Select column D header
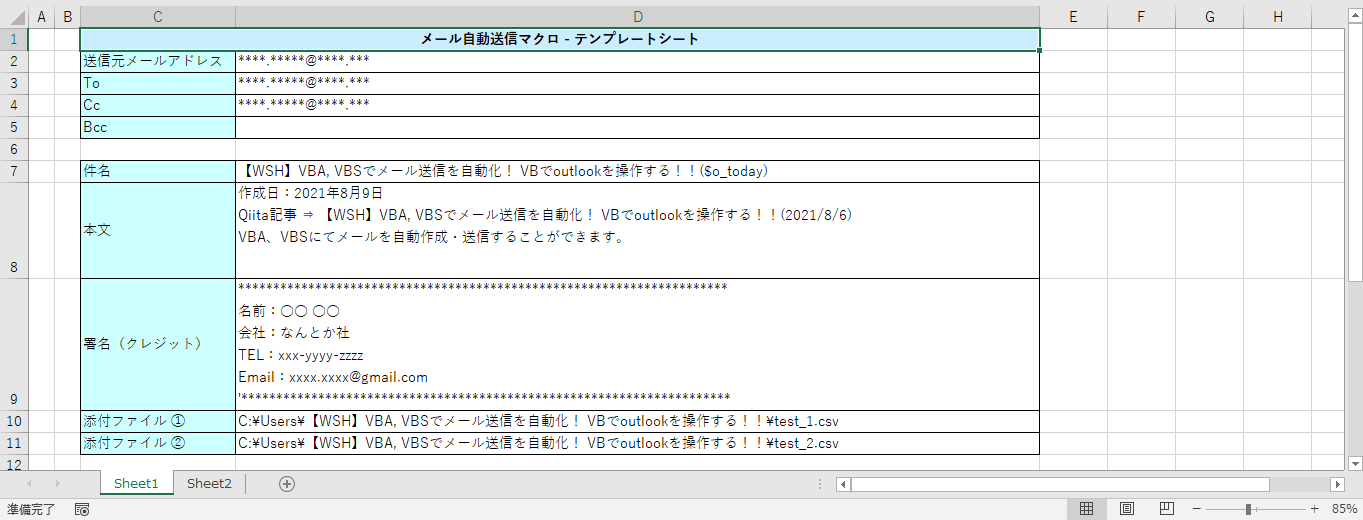This screenshot has width=1363, height=520. pyautogui.click(x=638, y=17)
